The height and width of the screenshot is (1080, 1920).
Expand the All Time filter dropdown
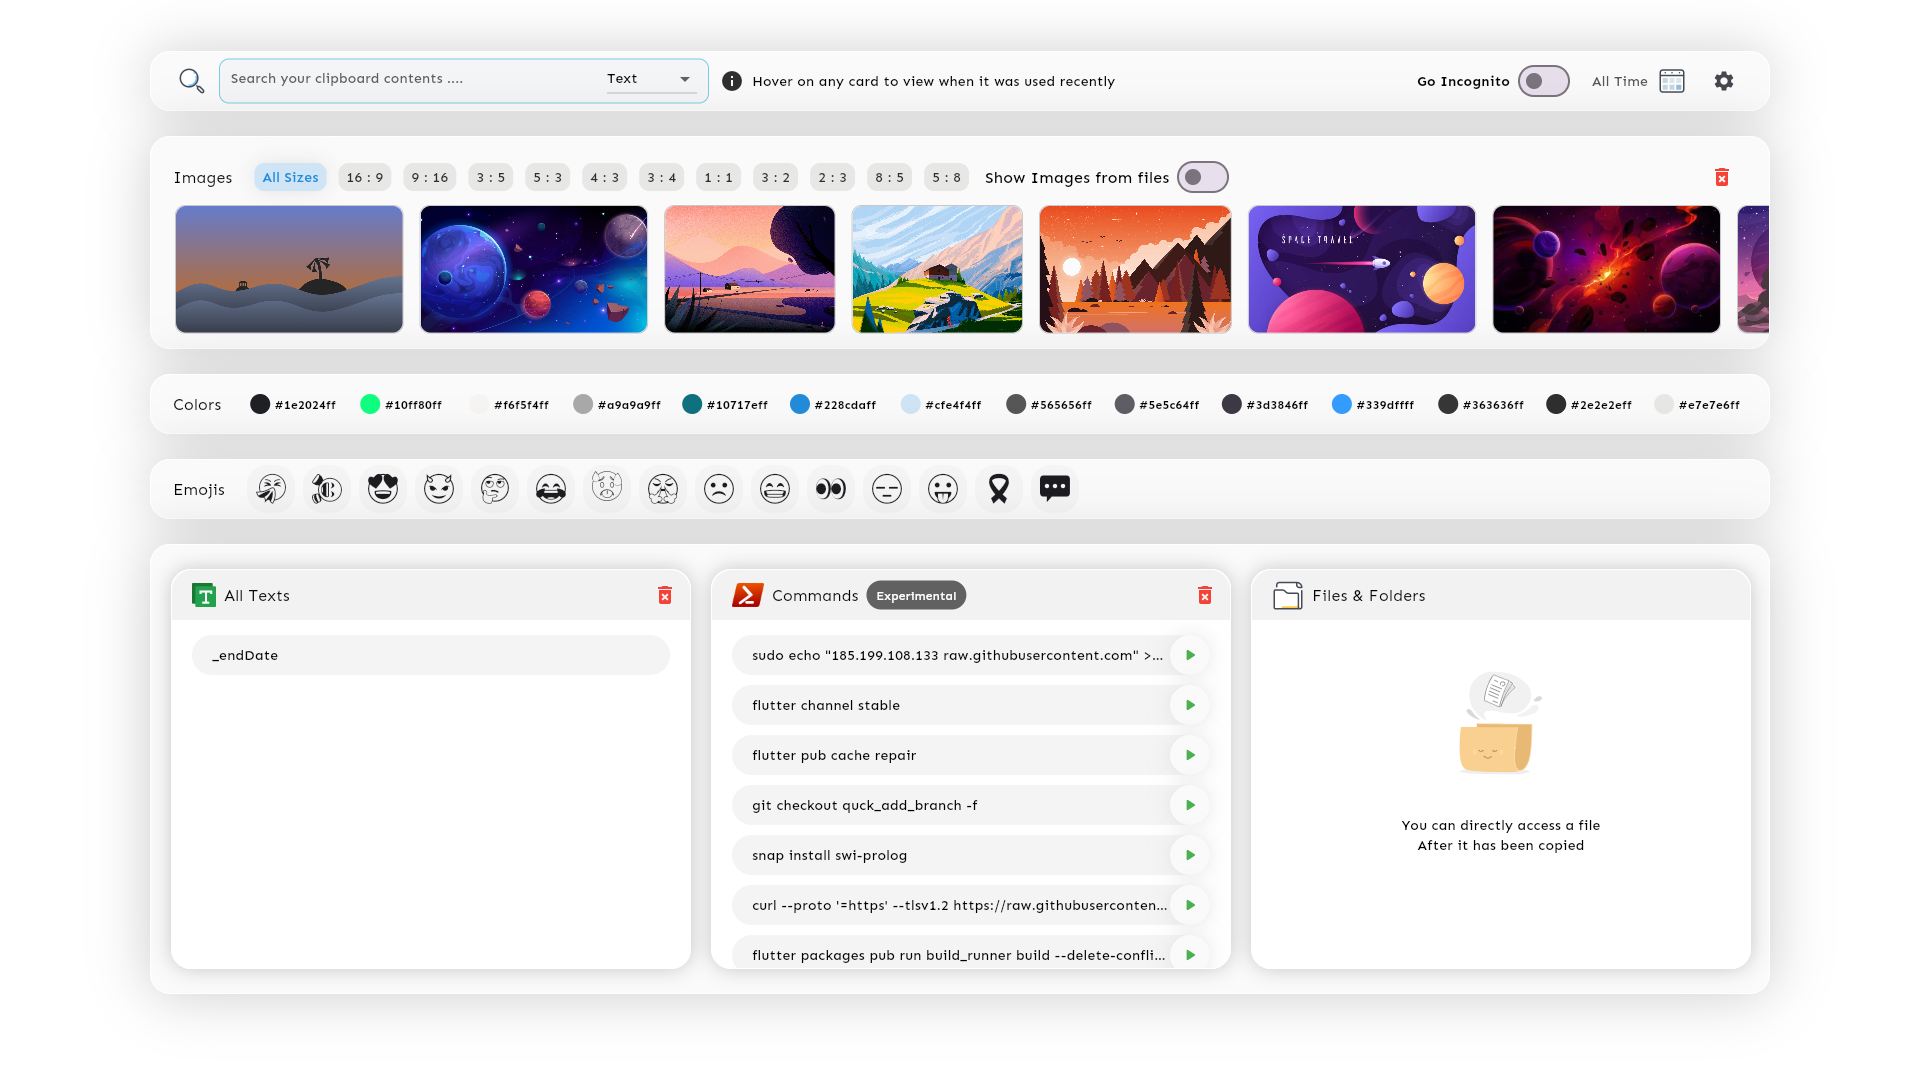coord(1638,82)
